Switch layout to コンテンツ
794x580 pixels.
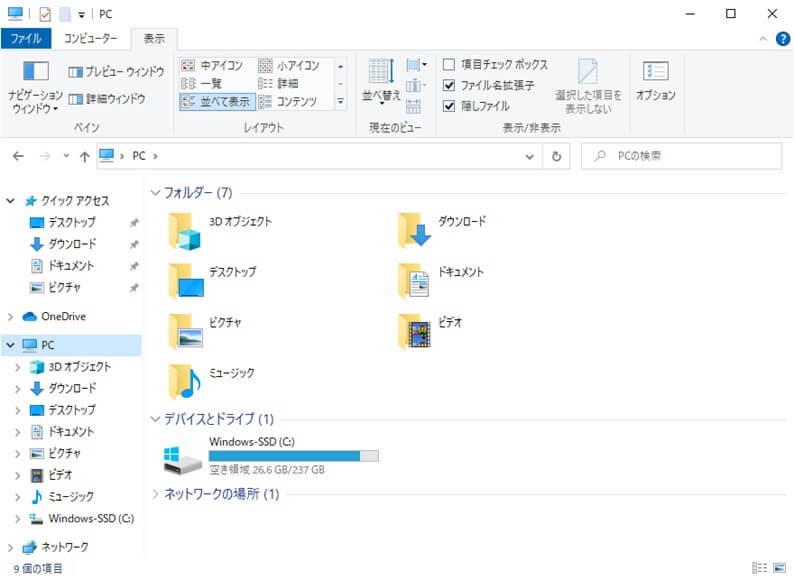[x=287, y=102]
